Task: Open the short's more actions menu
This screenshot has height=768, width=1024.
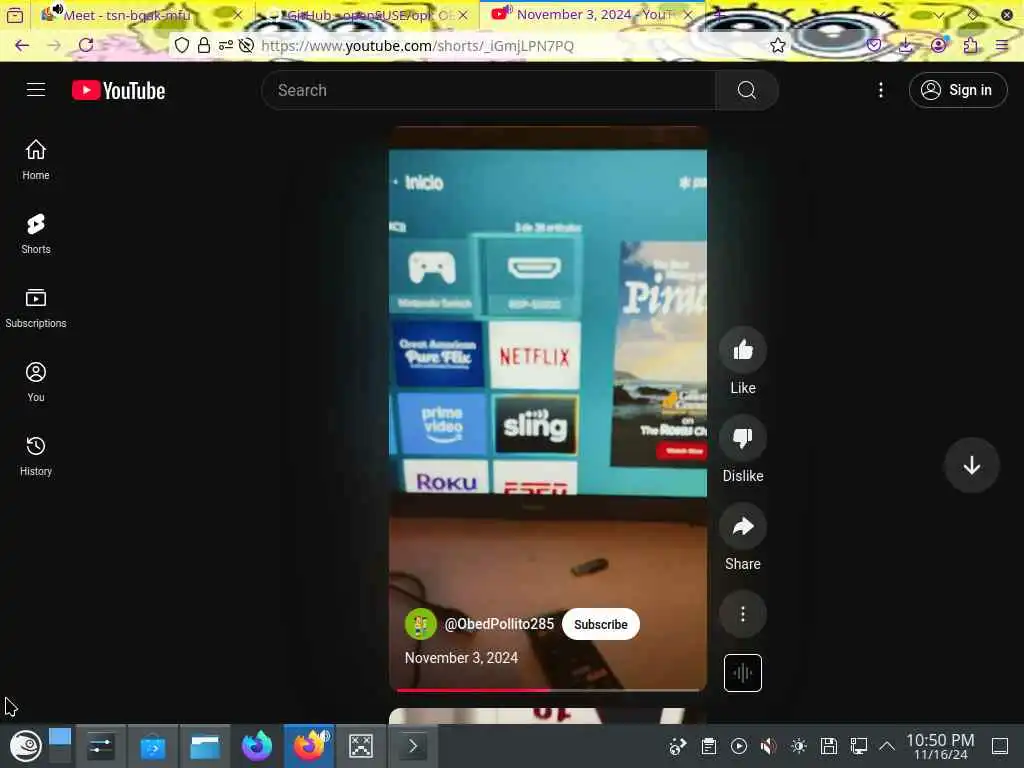Action: pyautogui.click(x=743, y=614)
